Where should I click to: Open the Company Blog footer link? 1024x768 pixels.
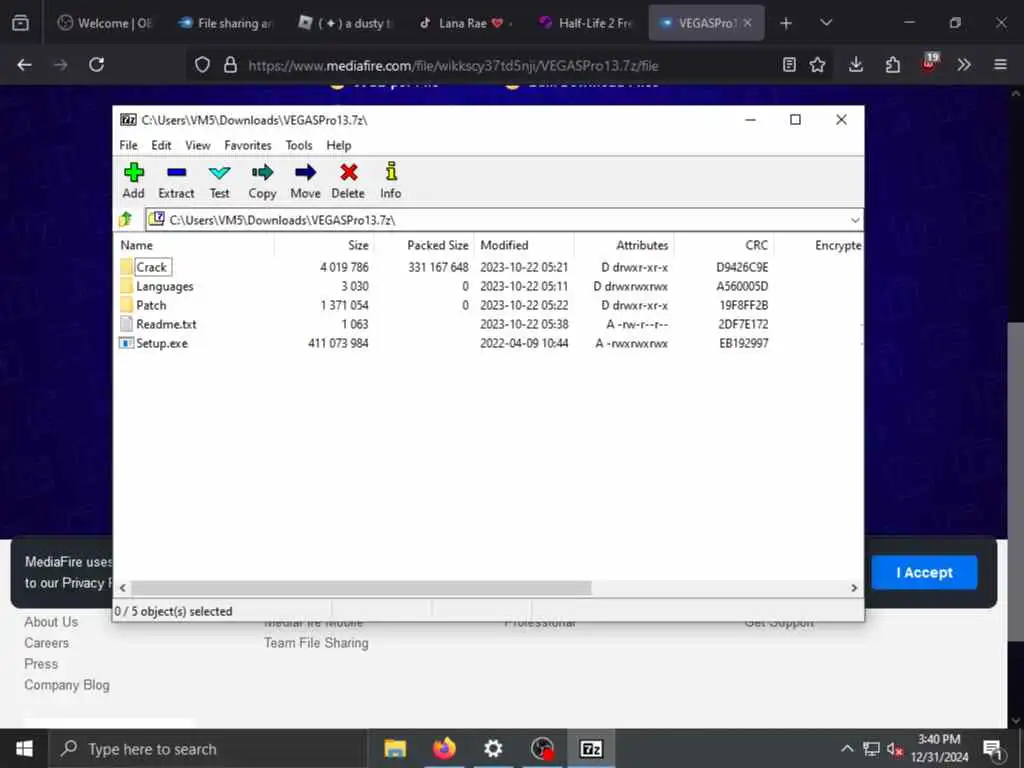[x=67, y=685]
